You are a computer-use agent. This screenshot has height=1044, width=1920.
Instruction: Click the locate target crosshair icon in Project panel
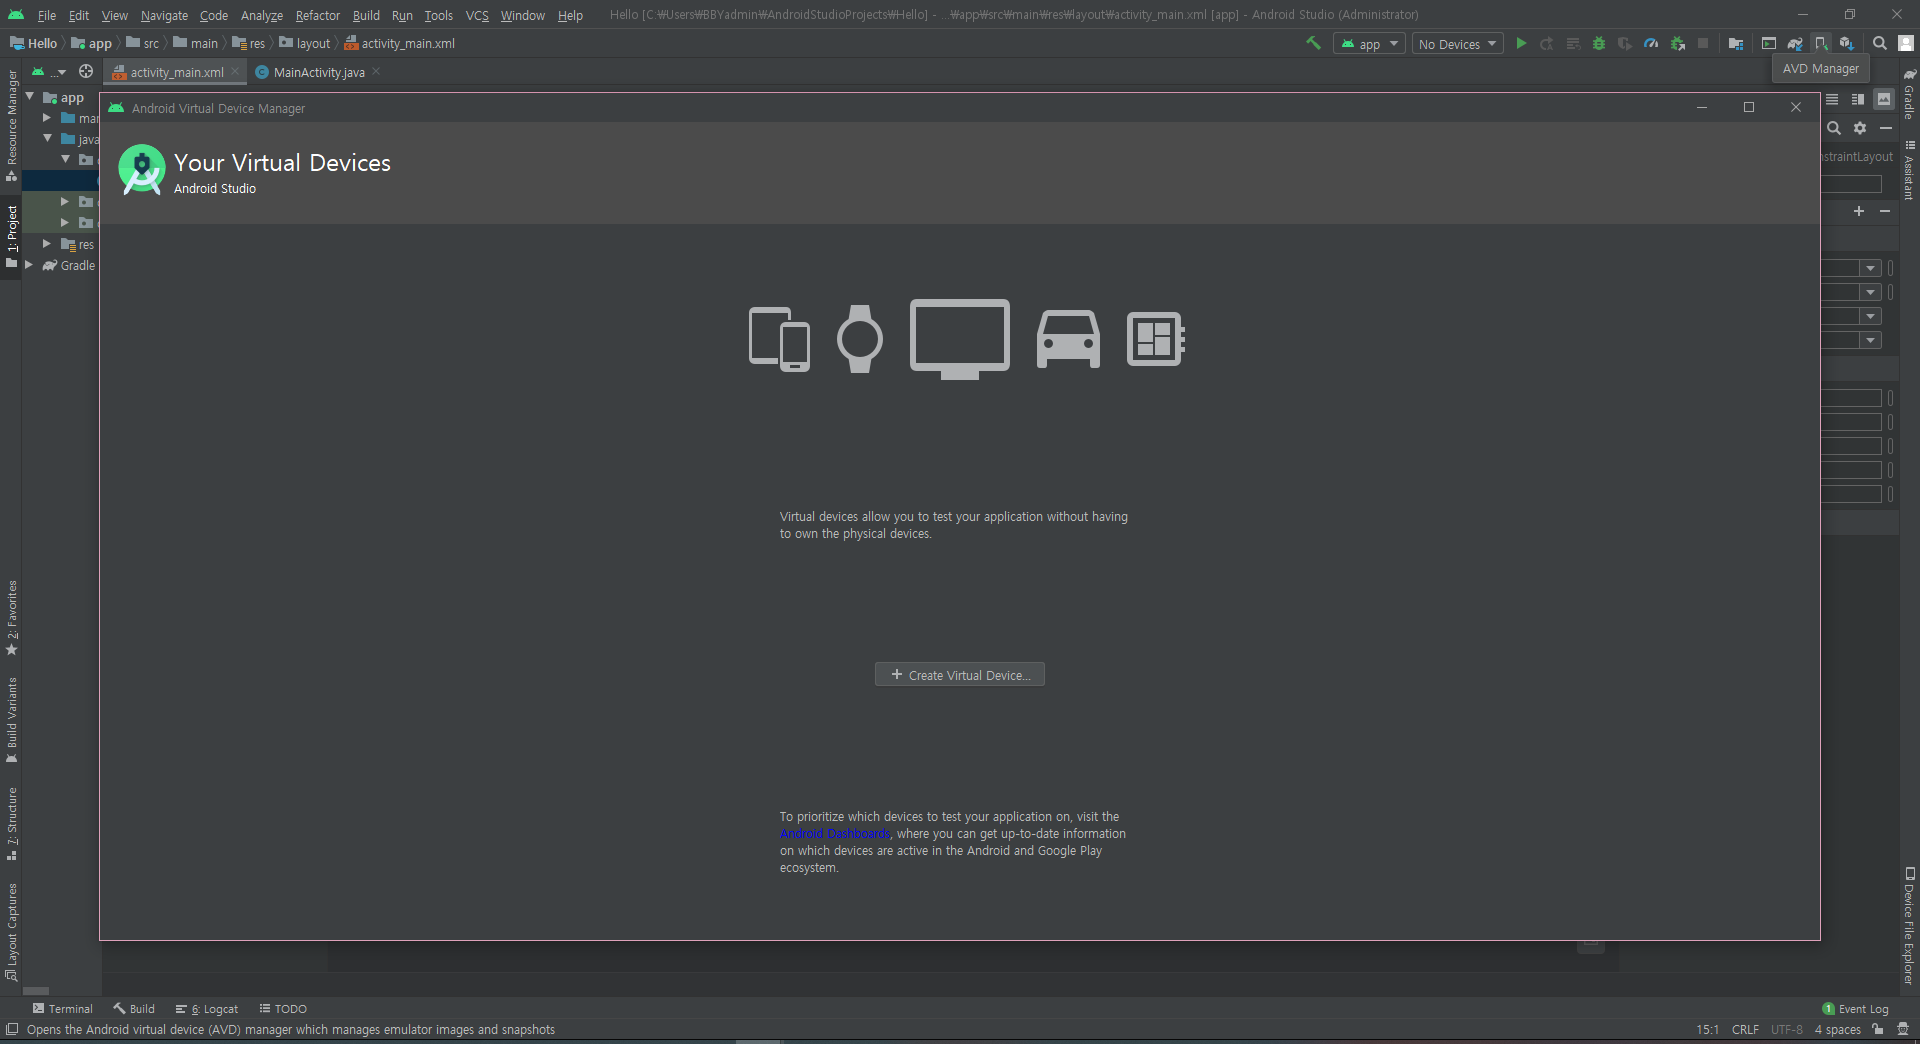[86, 71]
